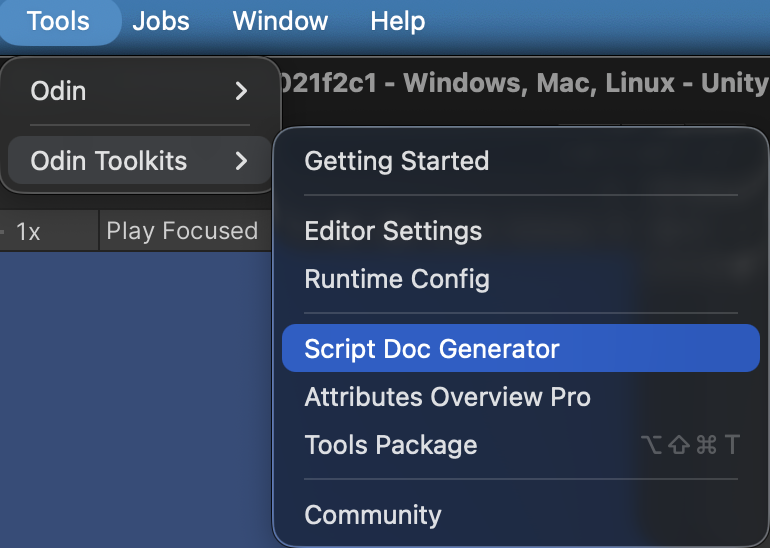Open the Jobs menu
Viewport: 770px width, 548px height.
pyautogui.click(x=161, y=22)
